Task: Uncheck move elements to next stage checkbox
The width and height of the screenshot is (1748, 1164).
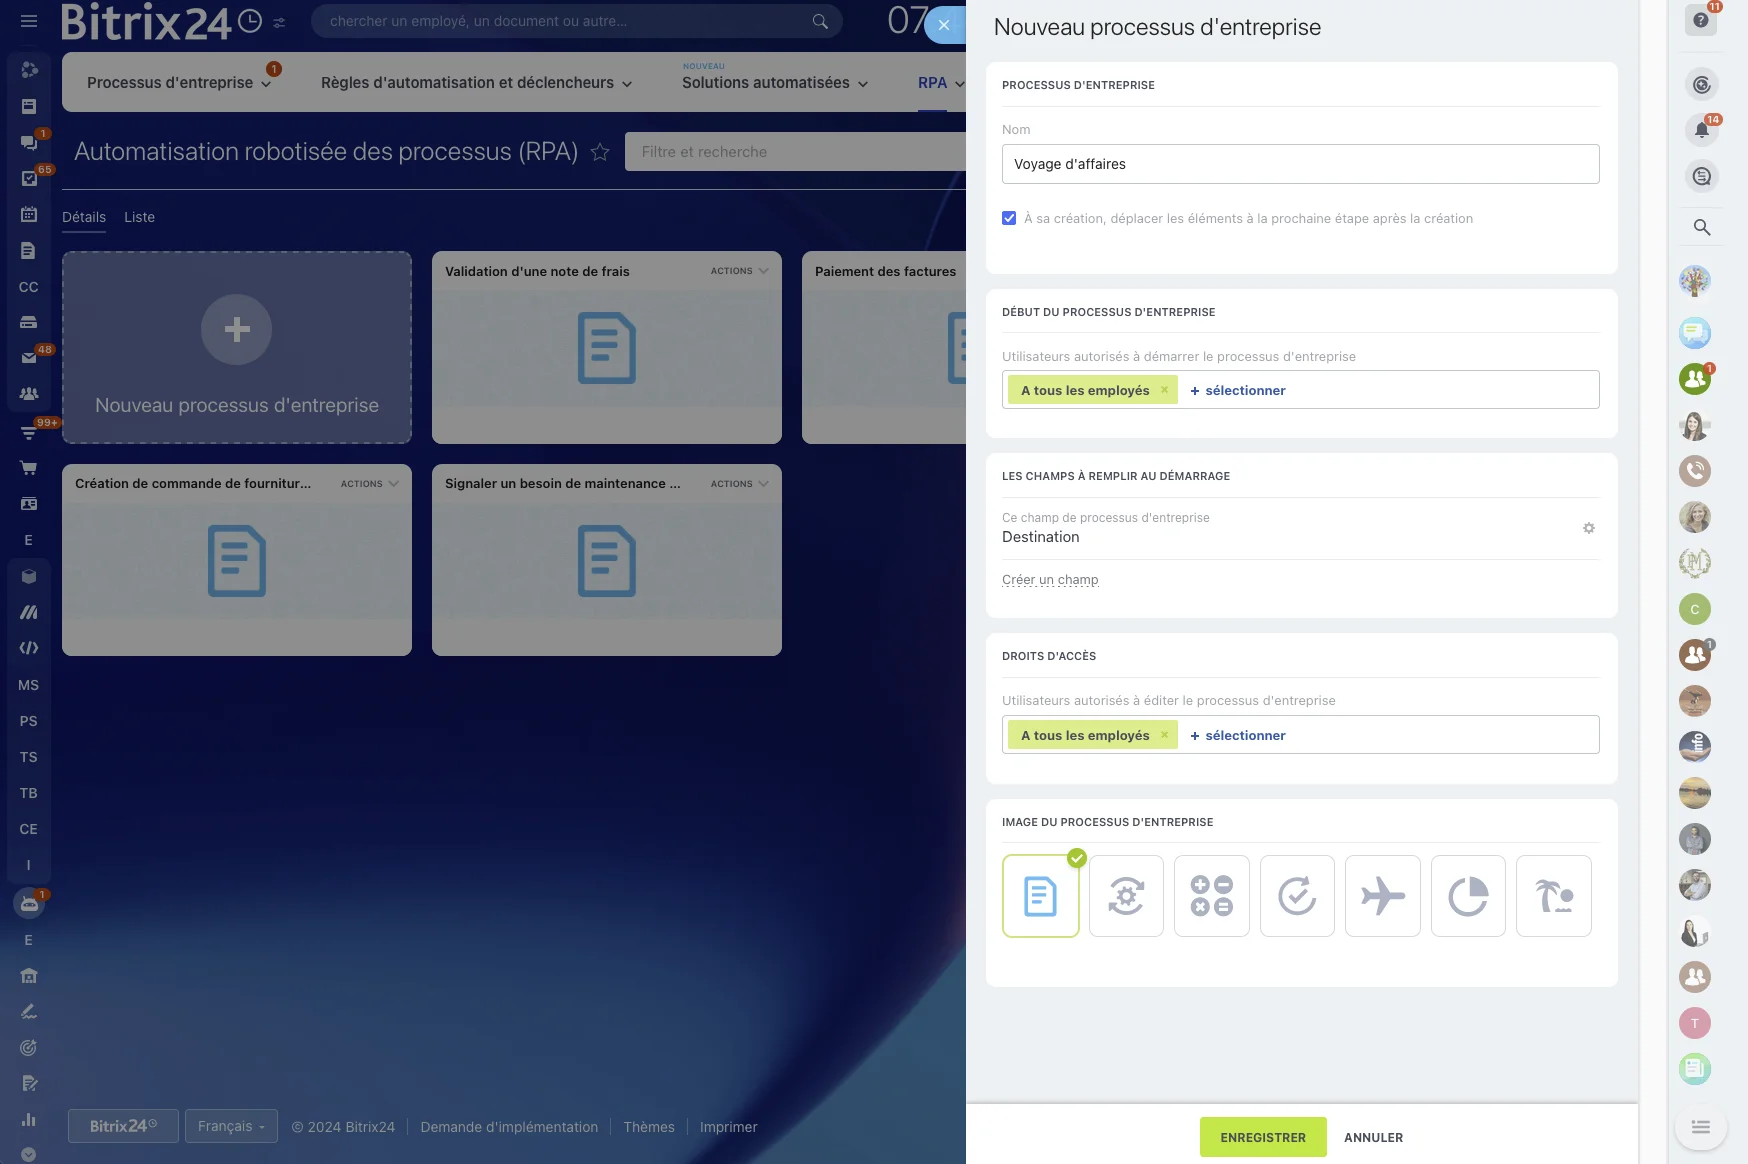Action: coord(1009,218)
